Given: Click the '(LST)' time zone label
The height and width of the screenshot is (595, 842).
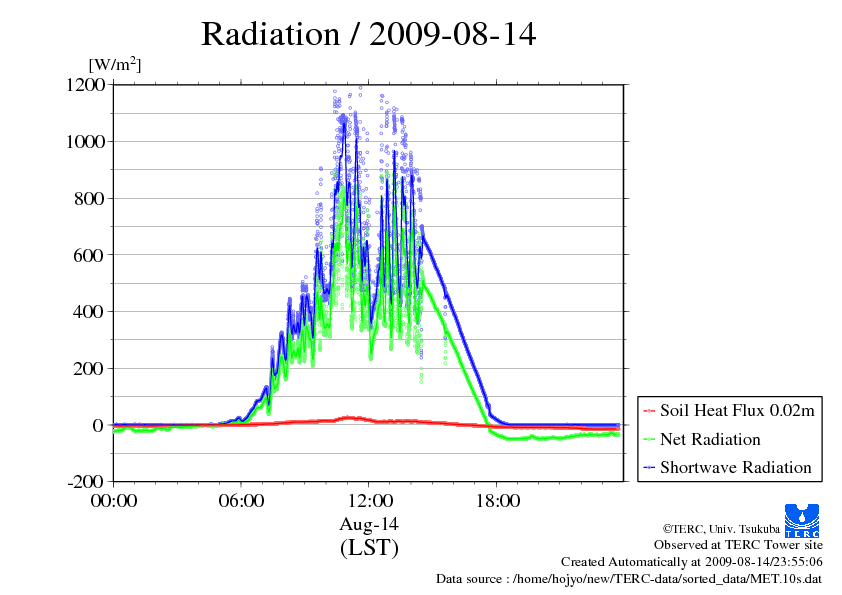Looking at the screenshot, I should (x=369, y=548).
